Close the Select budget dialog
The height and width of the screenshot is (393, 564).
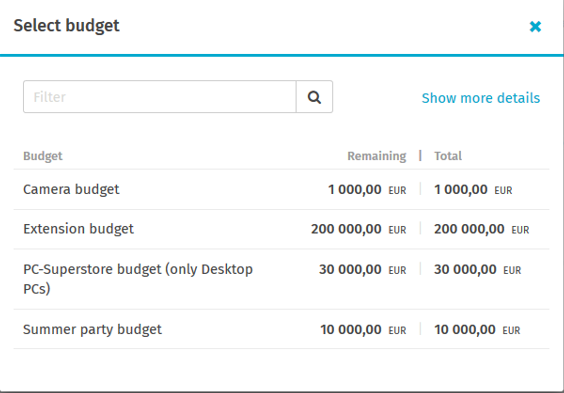click(535, 26)
